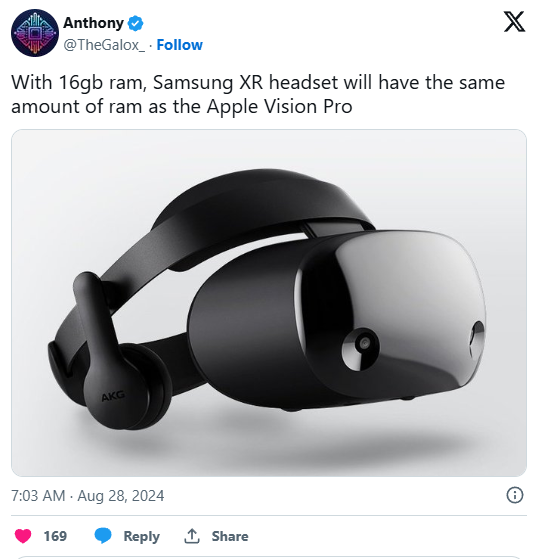Like the tweet with the heart icon
Viewport: 536px width, 559px height.
(x=23, y=536)
